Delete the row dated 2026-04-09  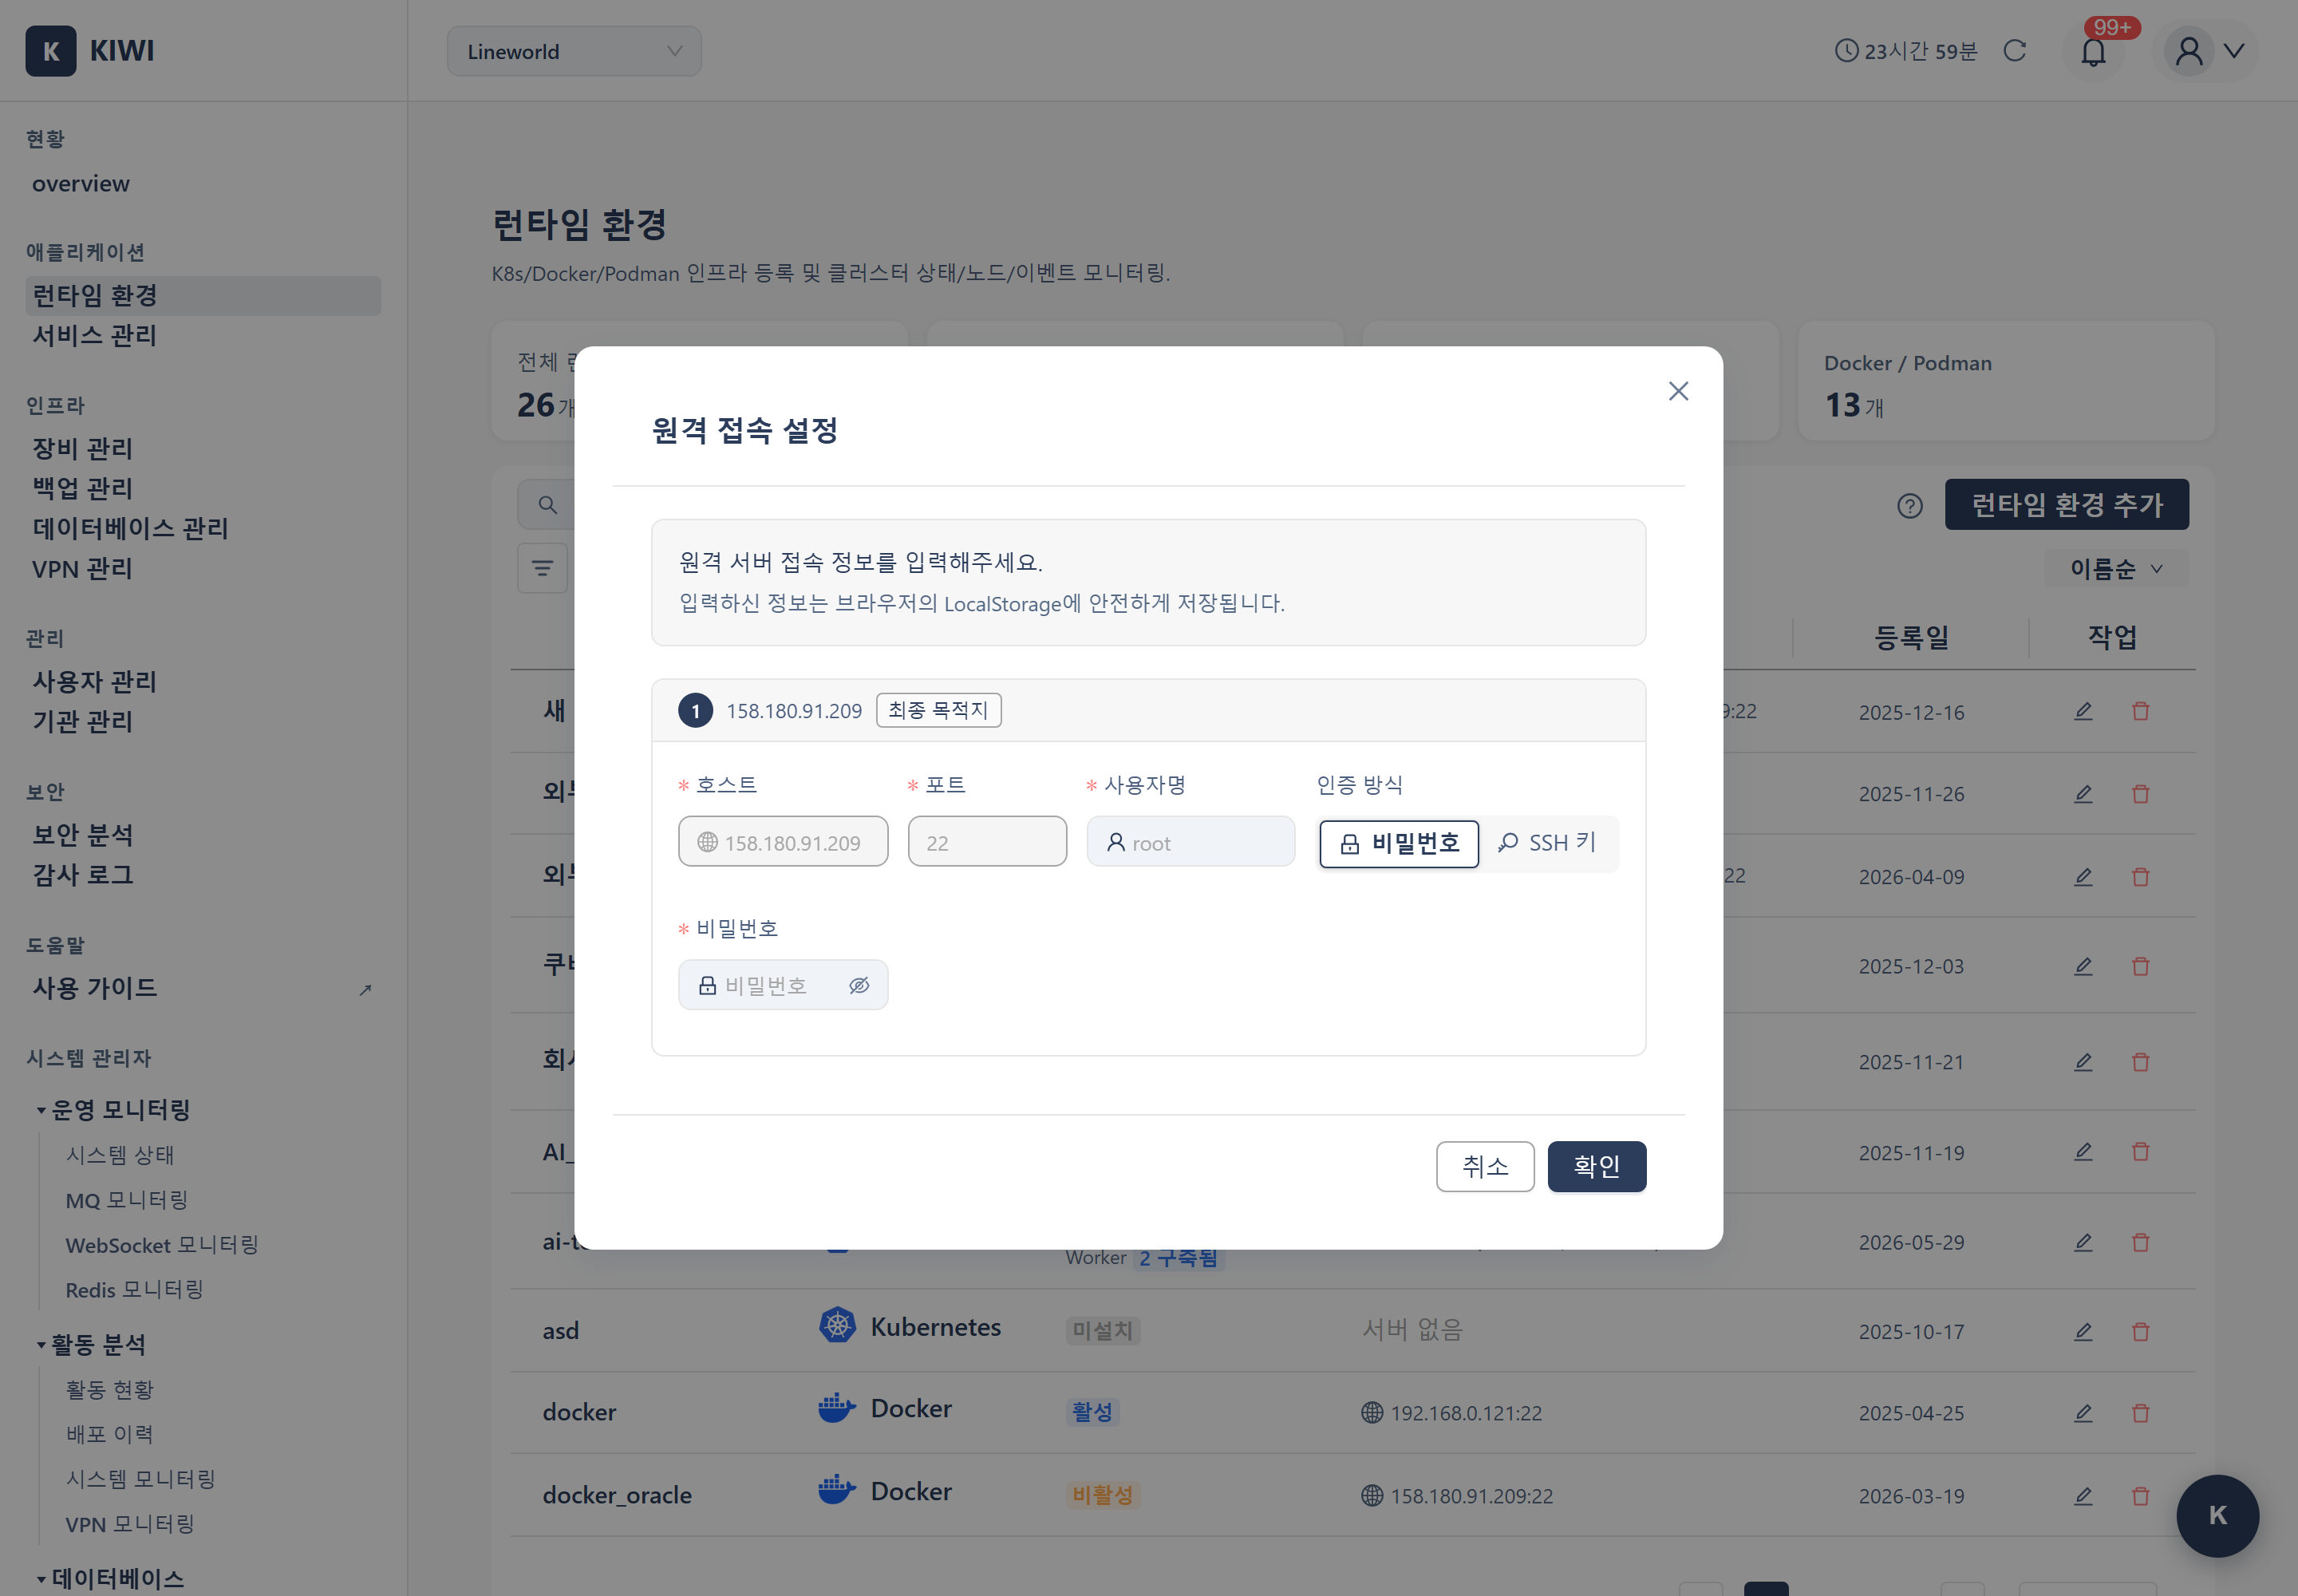(2140, 877)
